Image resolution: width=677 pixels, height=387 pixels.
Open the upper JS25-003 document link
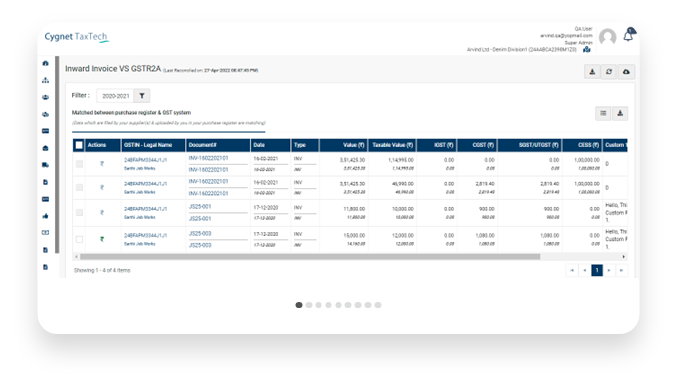tap(200, 234)
